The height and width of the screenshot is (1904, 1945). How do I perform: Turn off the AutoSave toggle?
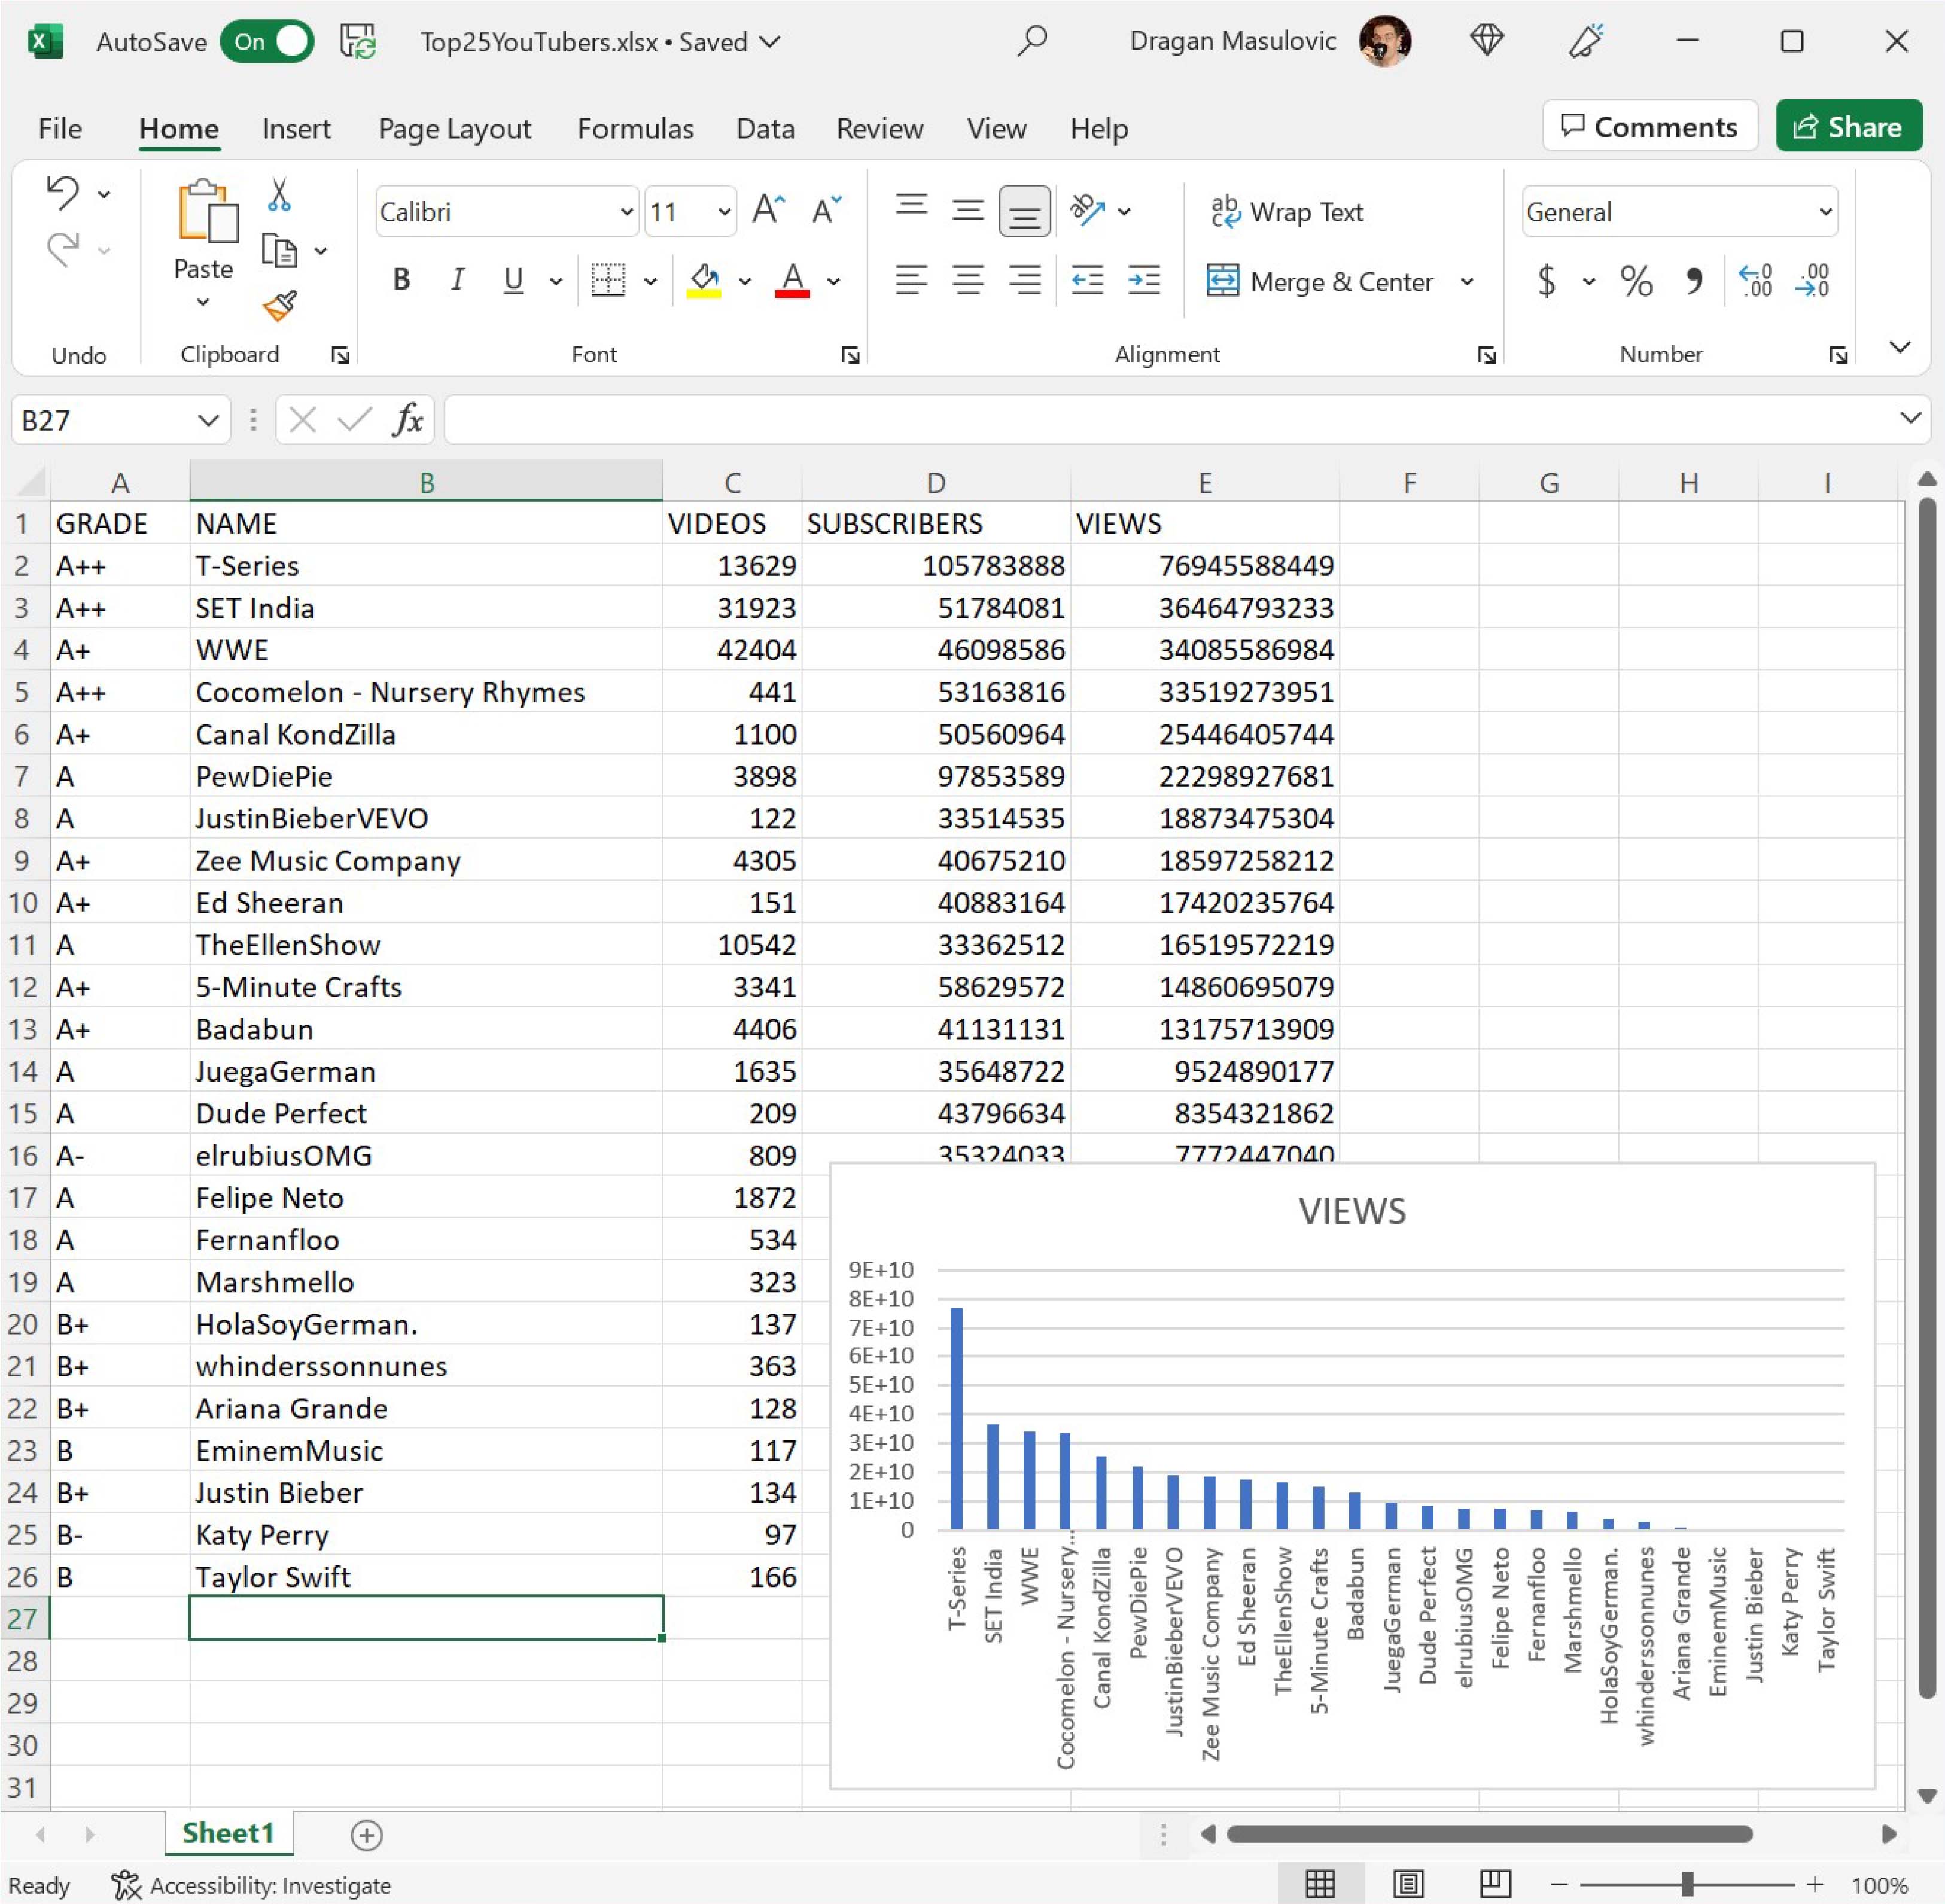(x=267, y=42)
